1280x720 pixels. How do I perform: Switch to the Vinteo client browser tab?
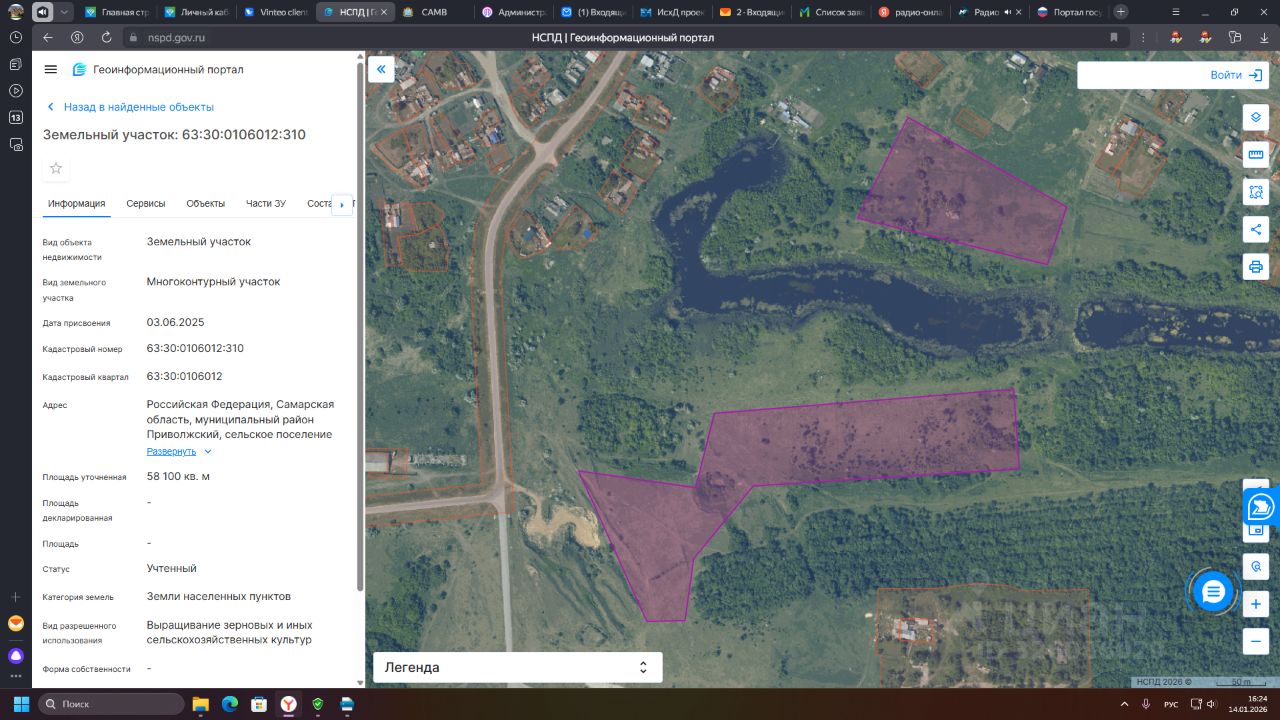click(275, 12)
